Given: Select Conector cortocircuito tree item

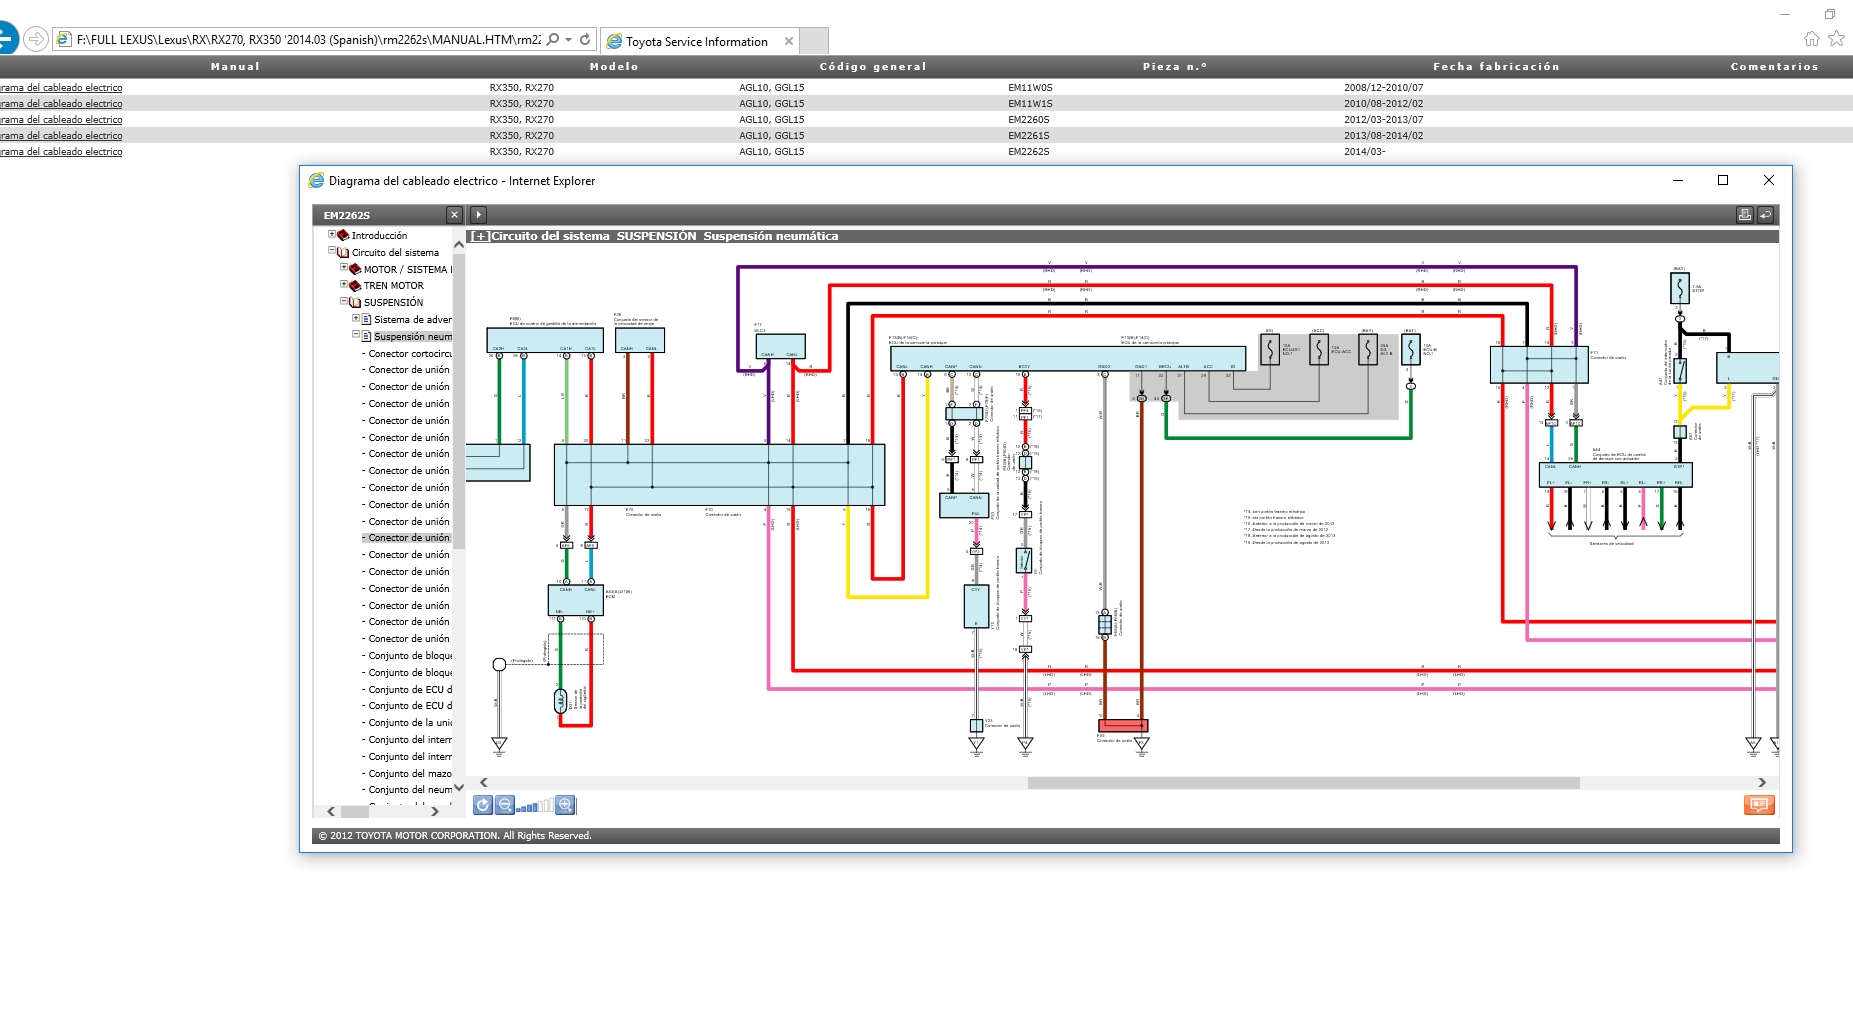Looking at the screenshot, I should pyautogui.click(x=410, y=354).
